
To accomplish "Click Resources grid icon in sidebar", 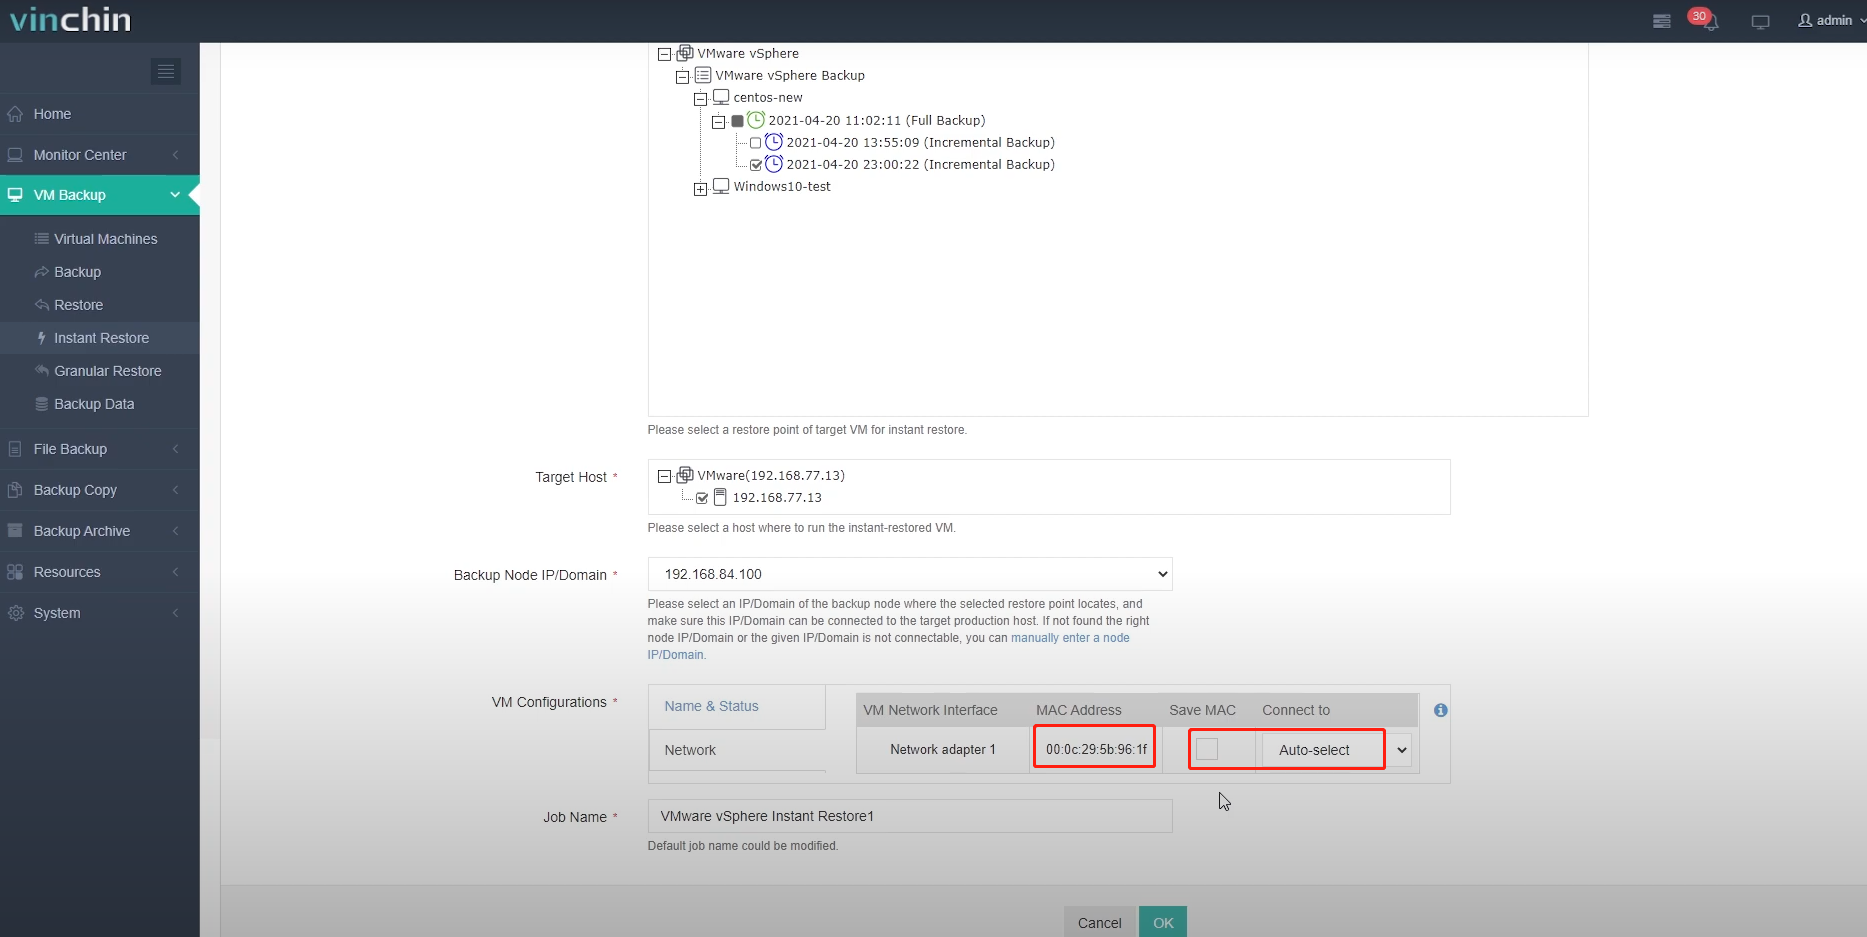I will [x=15, y=572].
